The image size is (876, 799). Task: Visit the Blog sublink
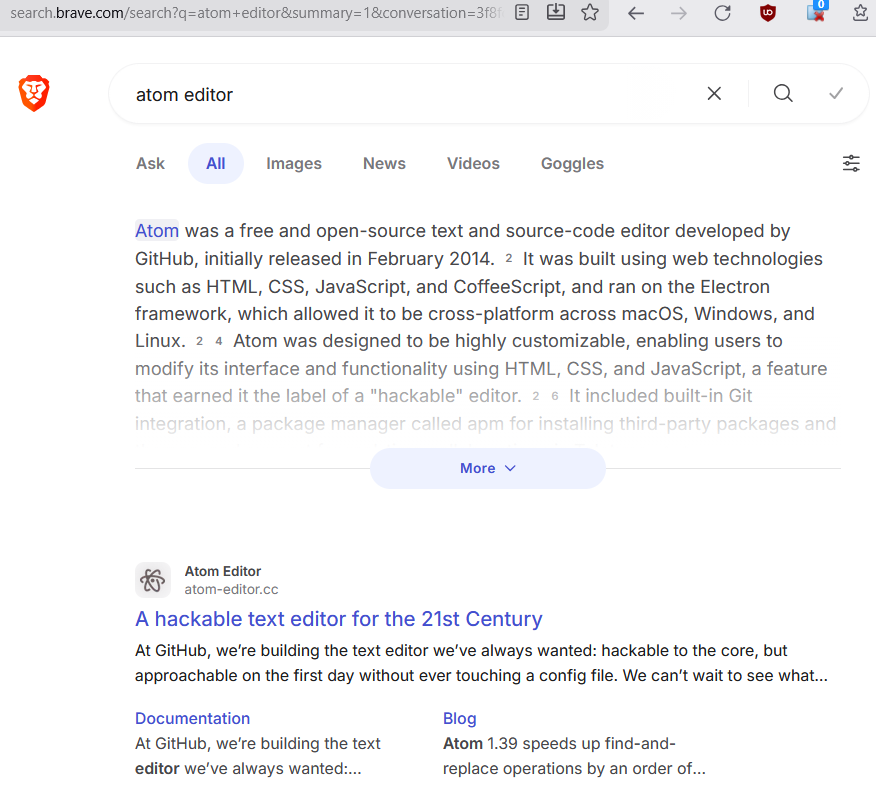point(459,718)
